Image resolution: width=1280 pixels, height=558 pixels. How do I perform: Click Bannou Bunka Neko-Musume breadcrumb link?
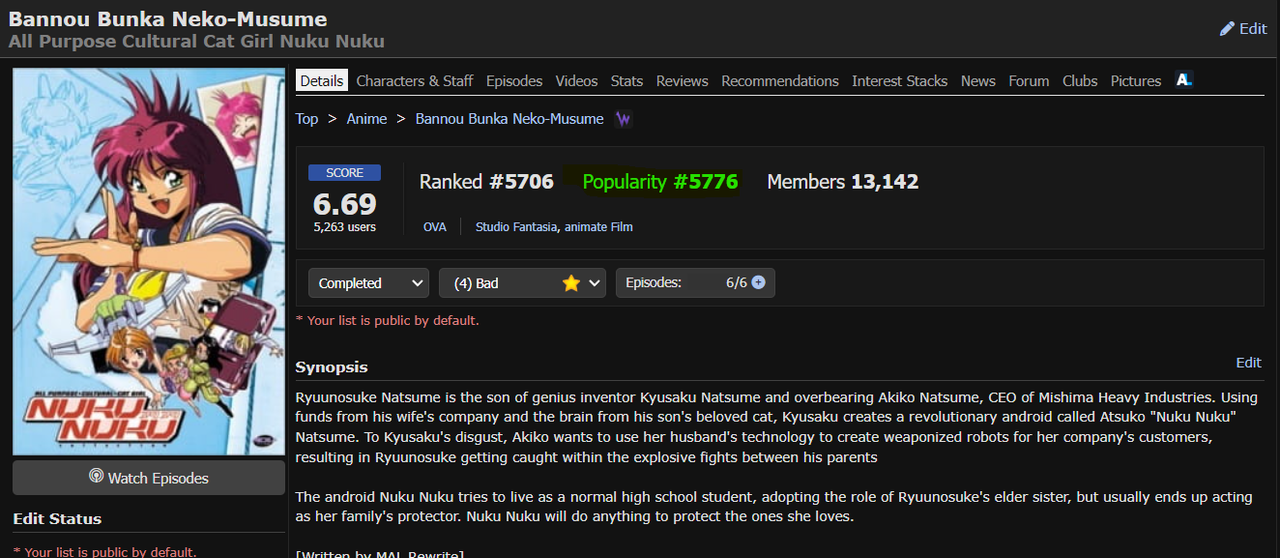tap(510, 119)
